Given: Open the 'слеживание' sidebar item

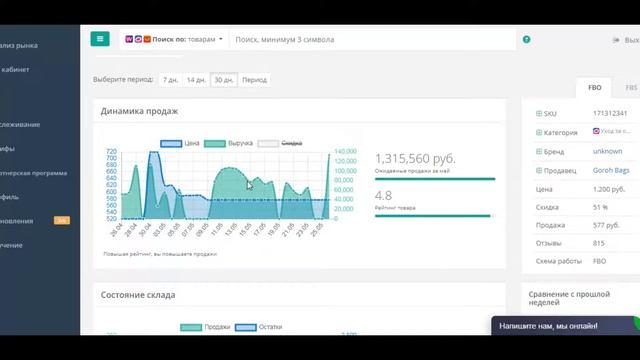Looking at the screenshot, I should [x=20, y=124].
